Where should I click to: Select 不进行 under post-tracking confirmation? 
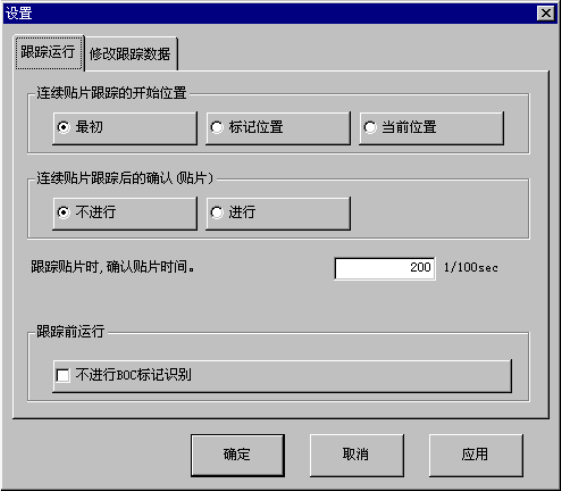pos(125,213)
